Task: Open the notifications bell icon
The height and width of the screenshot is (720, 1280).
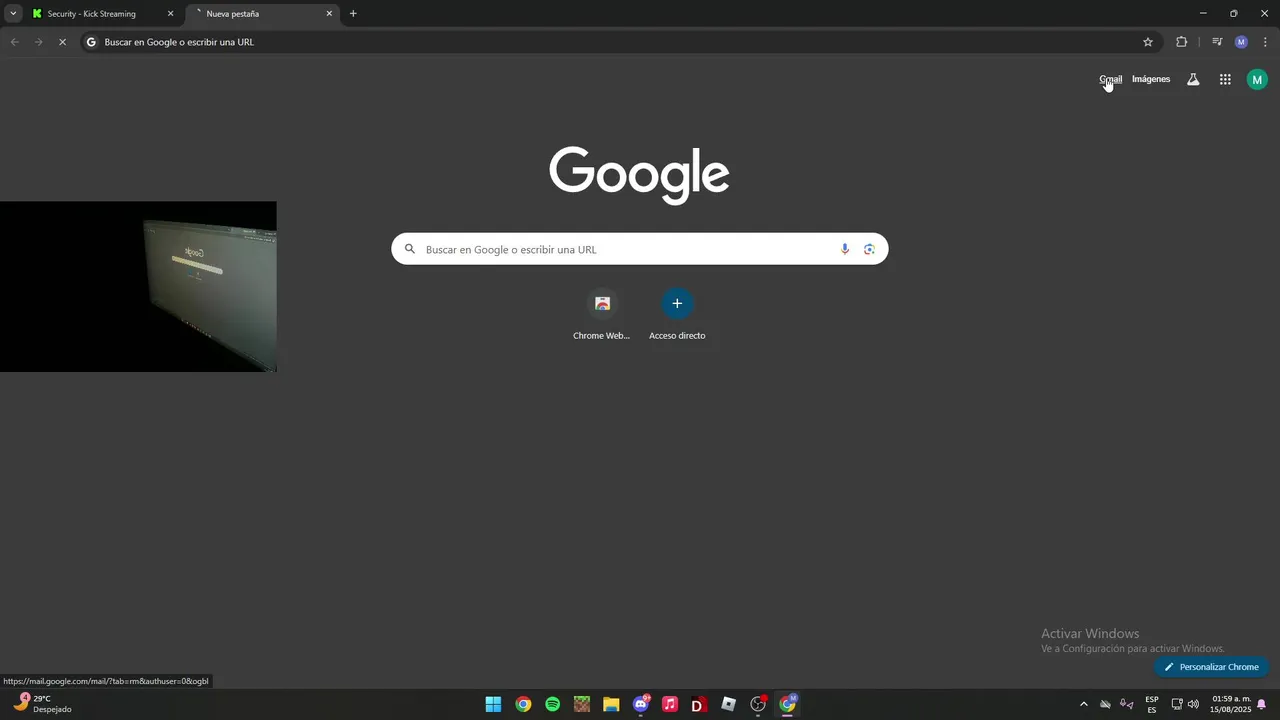Action: 1262,704
